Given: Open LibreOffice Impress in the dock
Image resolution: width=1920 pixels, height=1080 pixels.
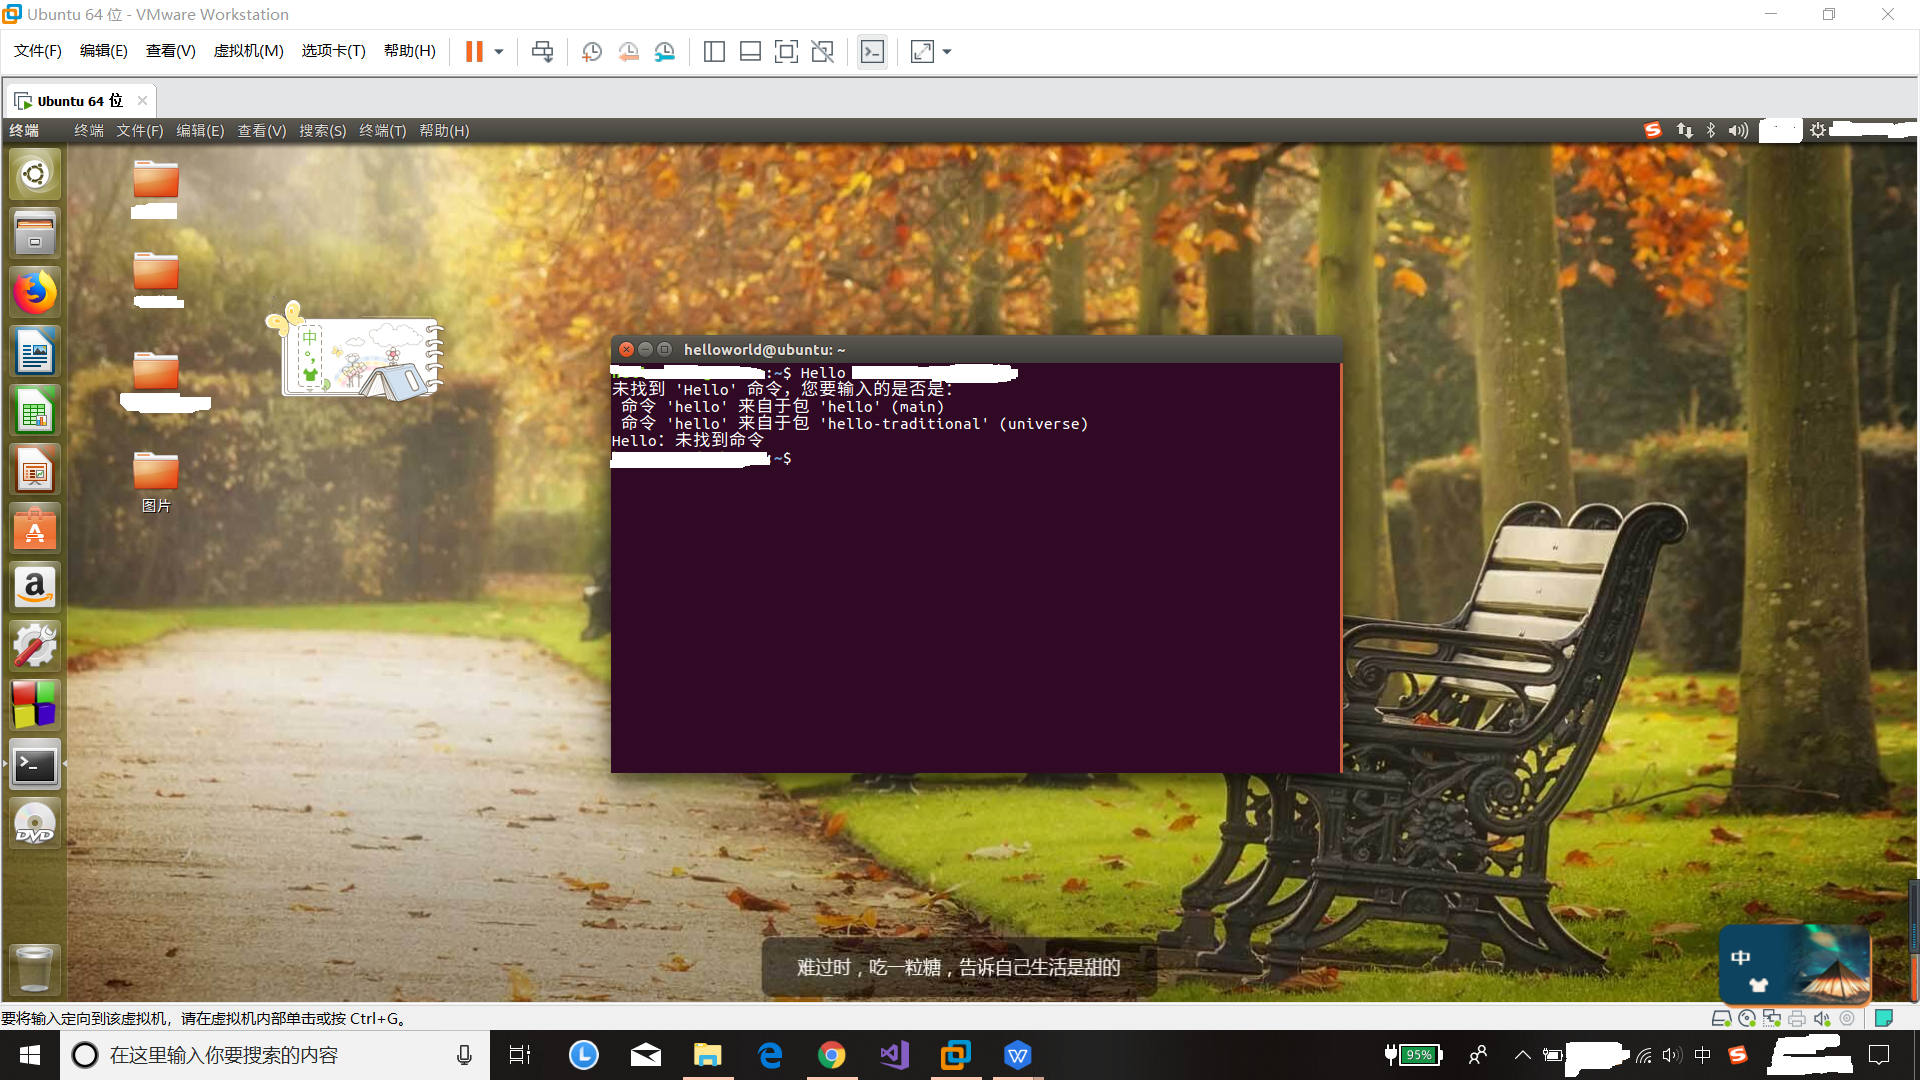Looking at the screenshot, I should [x=35, y=470].
